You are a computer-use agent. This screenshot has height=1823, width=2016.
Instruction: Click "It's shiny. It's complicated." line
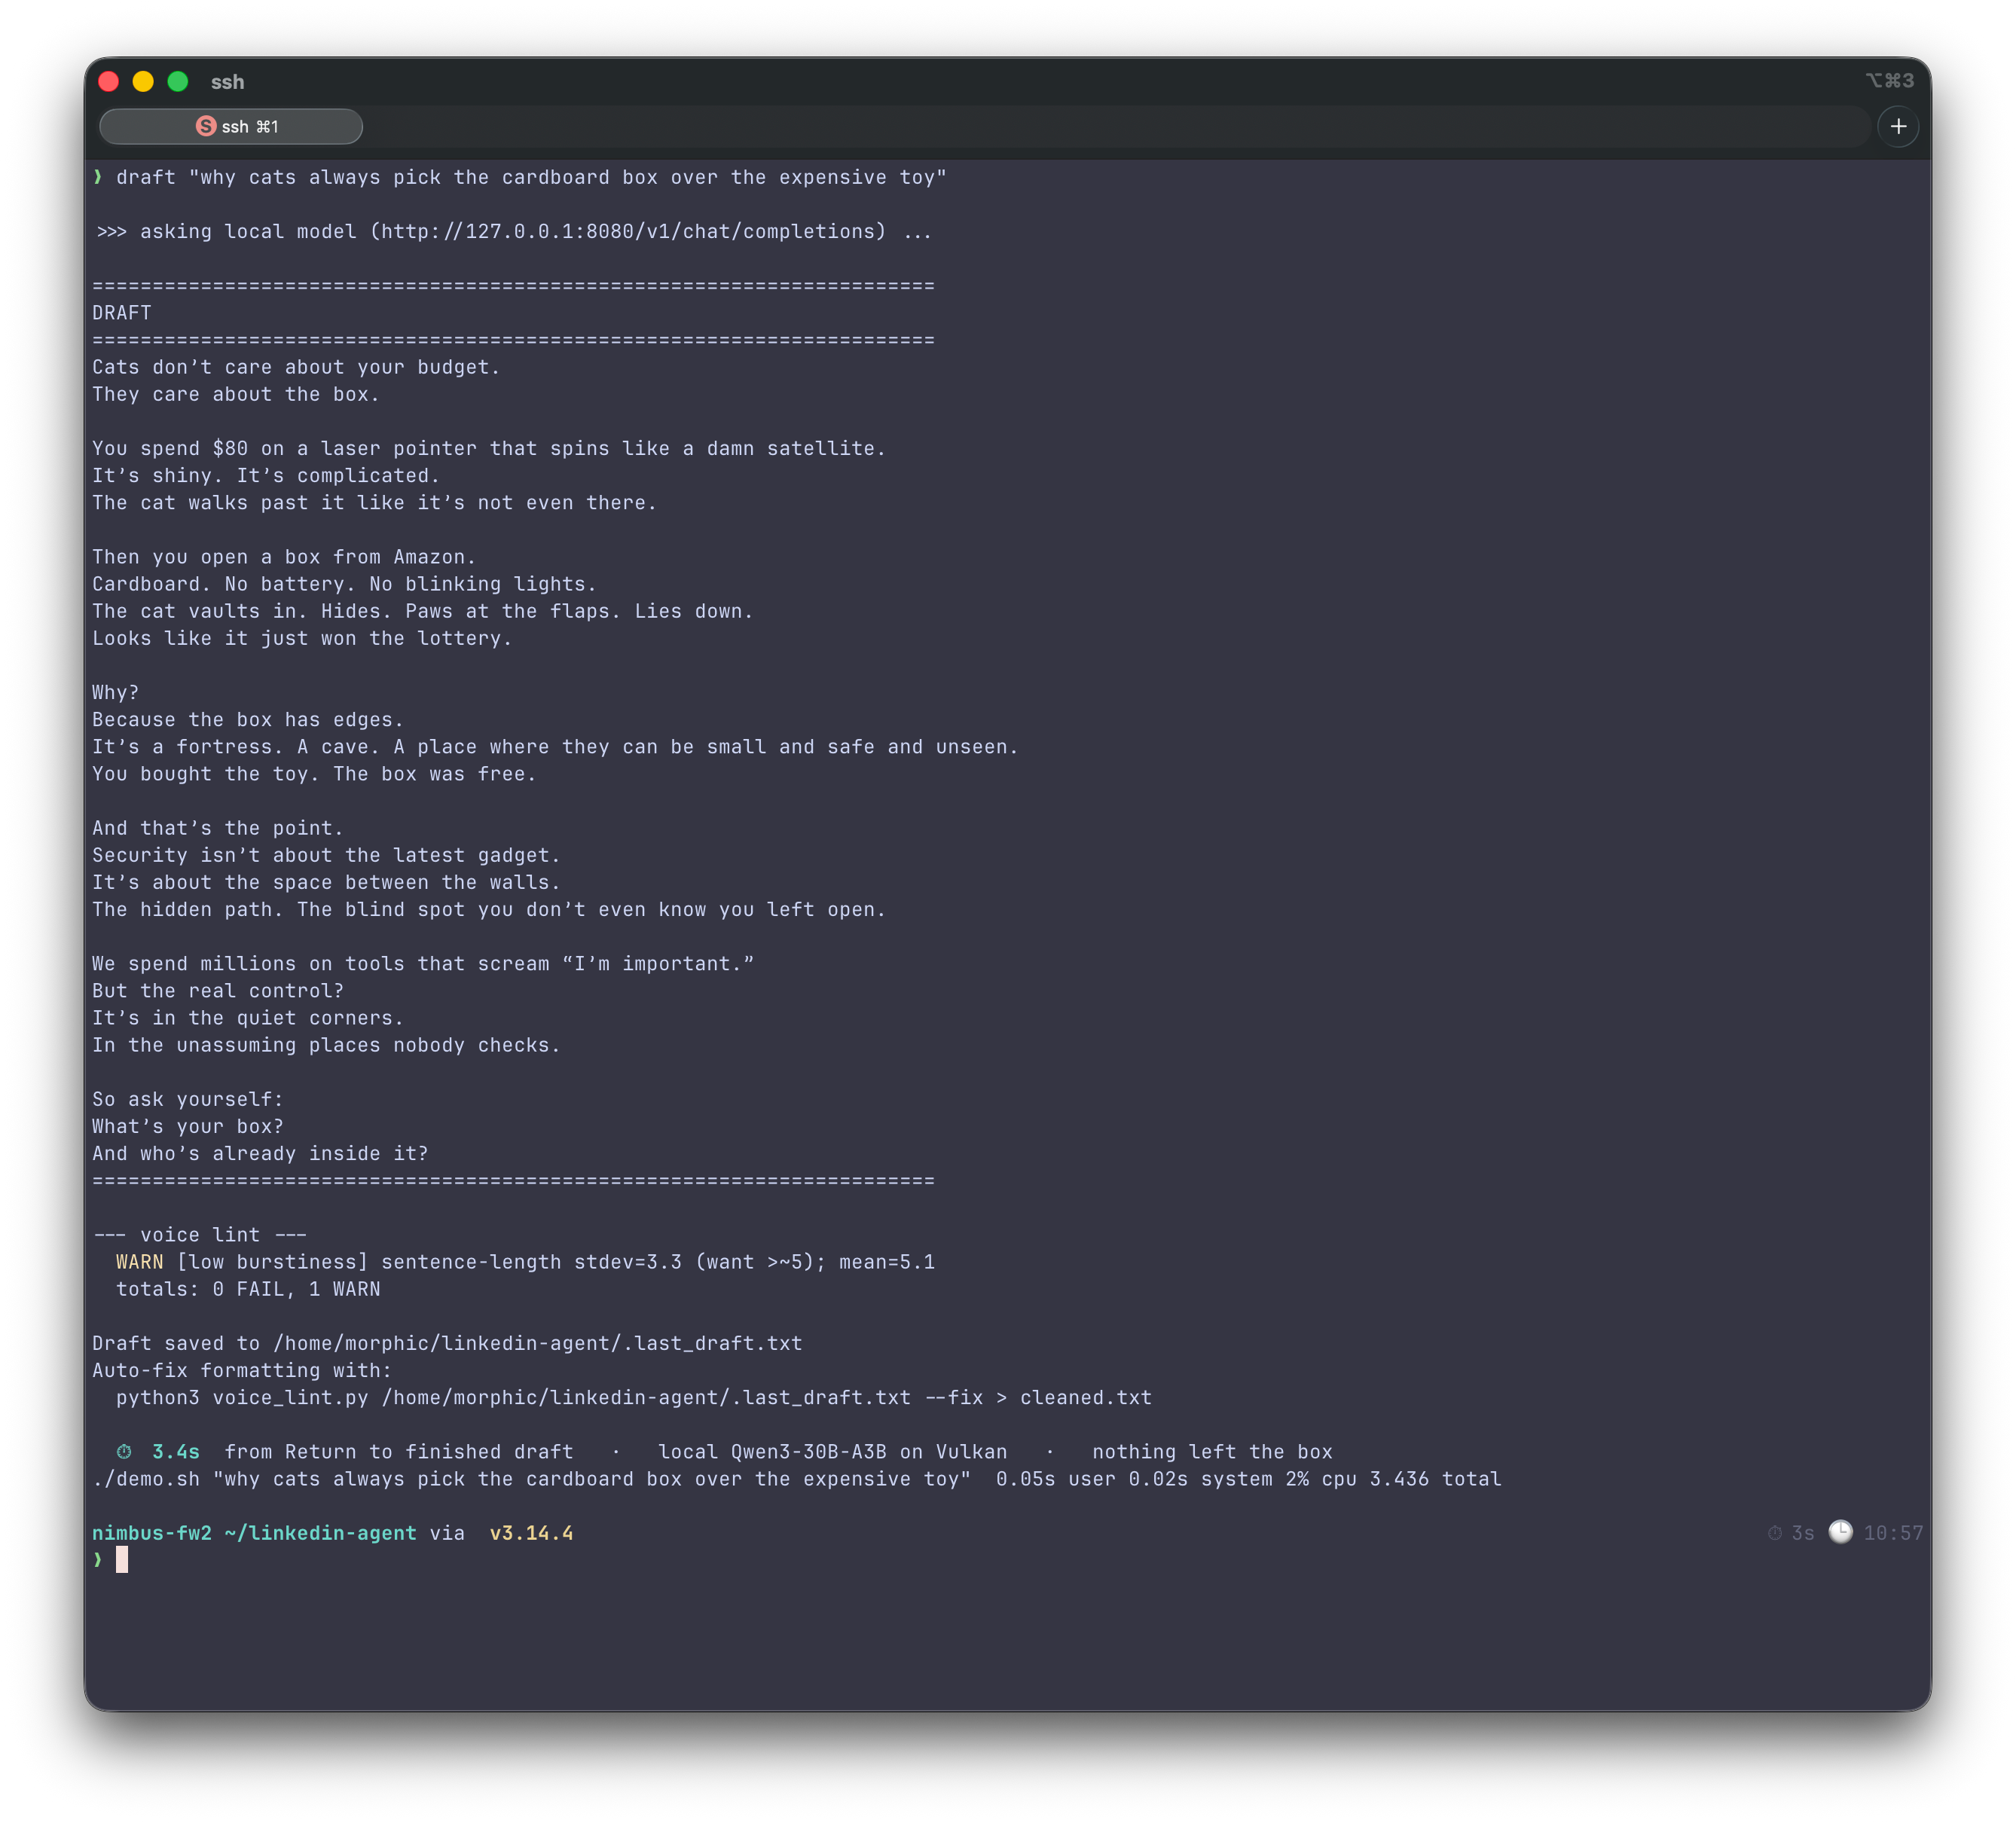coord(266,476)
